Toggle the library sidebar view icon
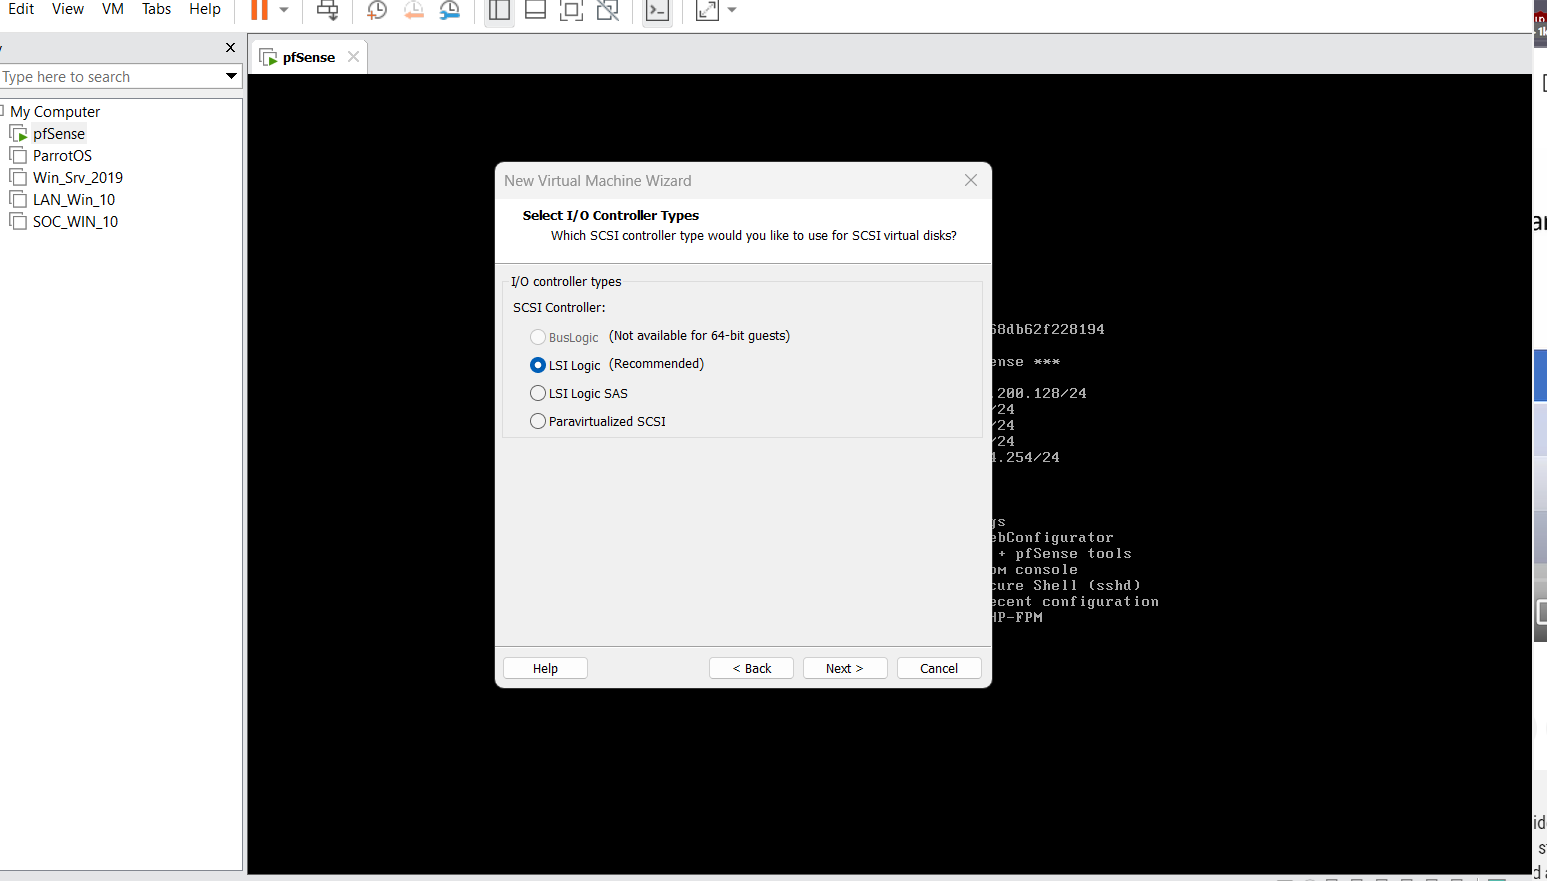Image resolution: width=1547 pixels, height=881 pixels. 499,10
